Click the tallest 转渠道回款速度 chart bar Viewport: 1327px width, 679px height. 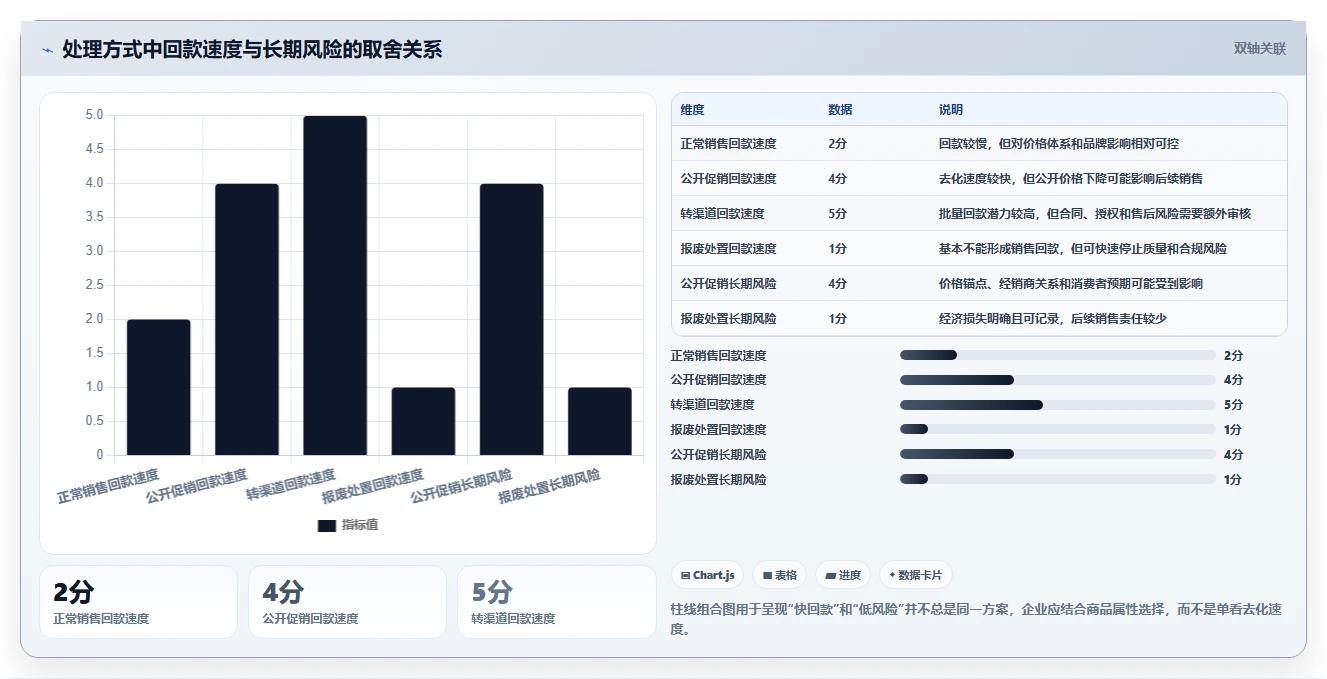click(335, 285)
